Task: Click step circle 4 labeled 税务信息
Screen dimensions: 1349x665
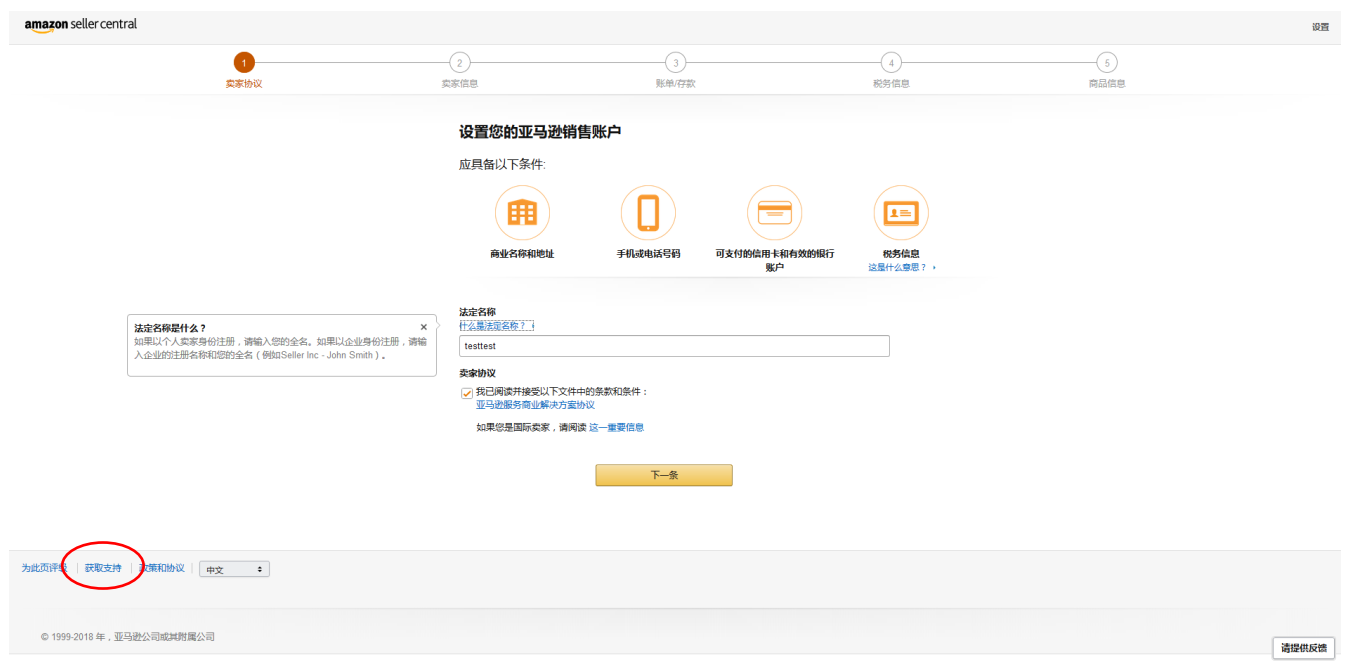Action: click(891, 62)
